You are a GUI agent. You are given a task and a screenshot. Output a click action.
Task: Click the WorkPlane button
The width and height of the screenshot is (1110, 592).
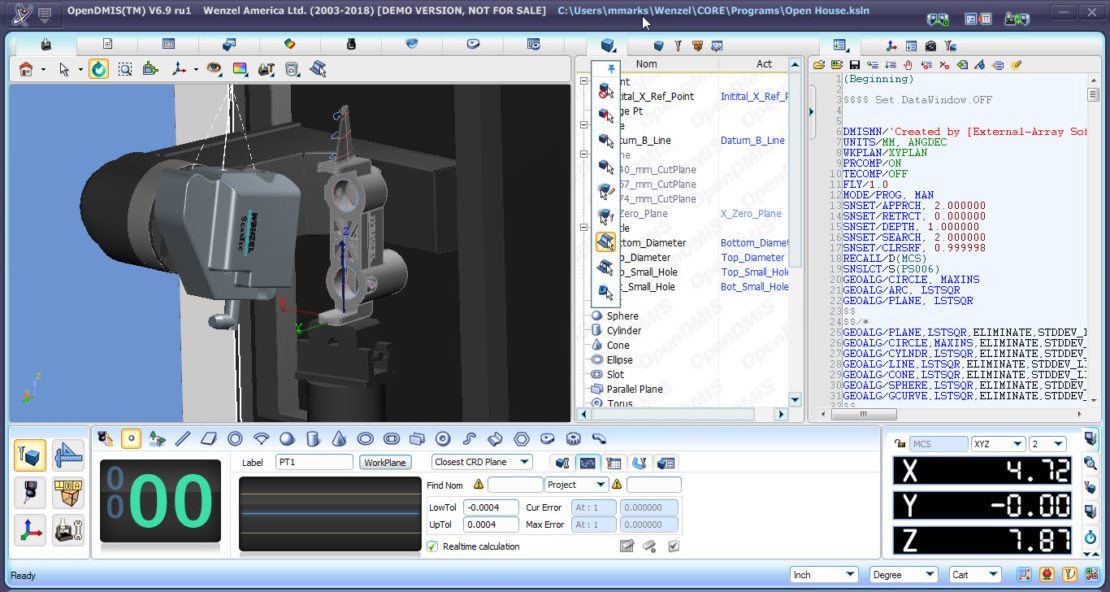(x=386, y=462)
